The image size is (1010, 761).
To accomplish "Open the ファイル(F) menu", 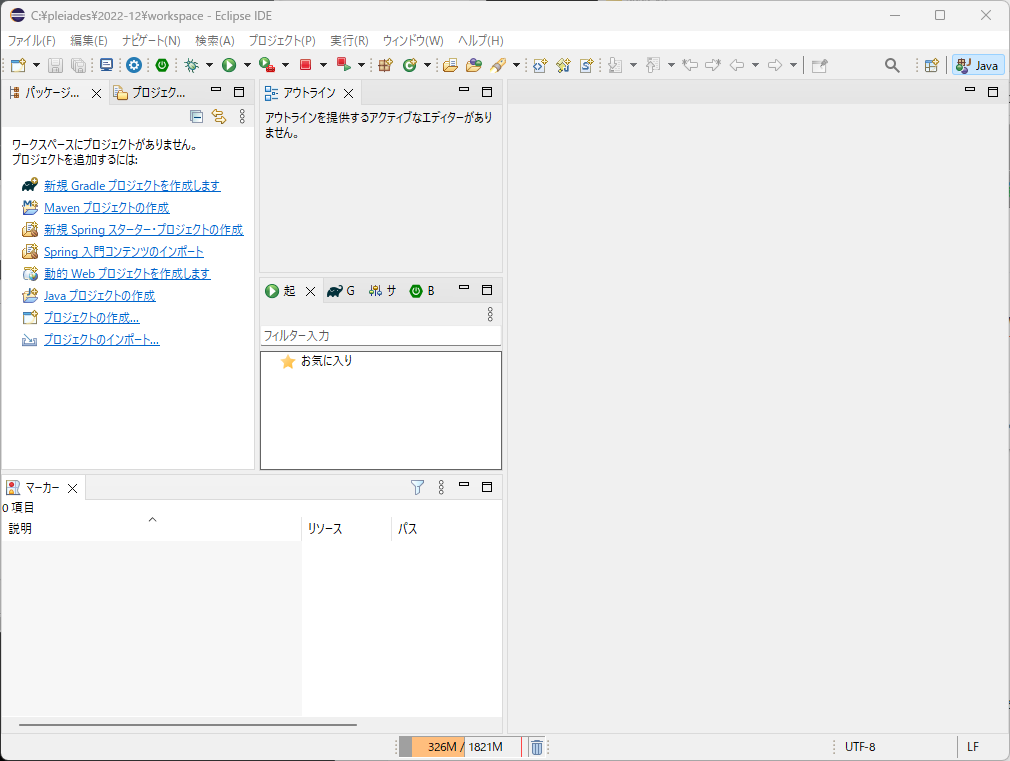I will tap(31, 41).
